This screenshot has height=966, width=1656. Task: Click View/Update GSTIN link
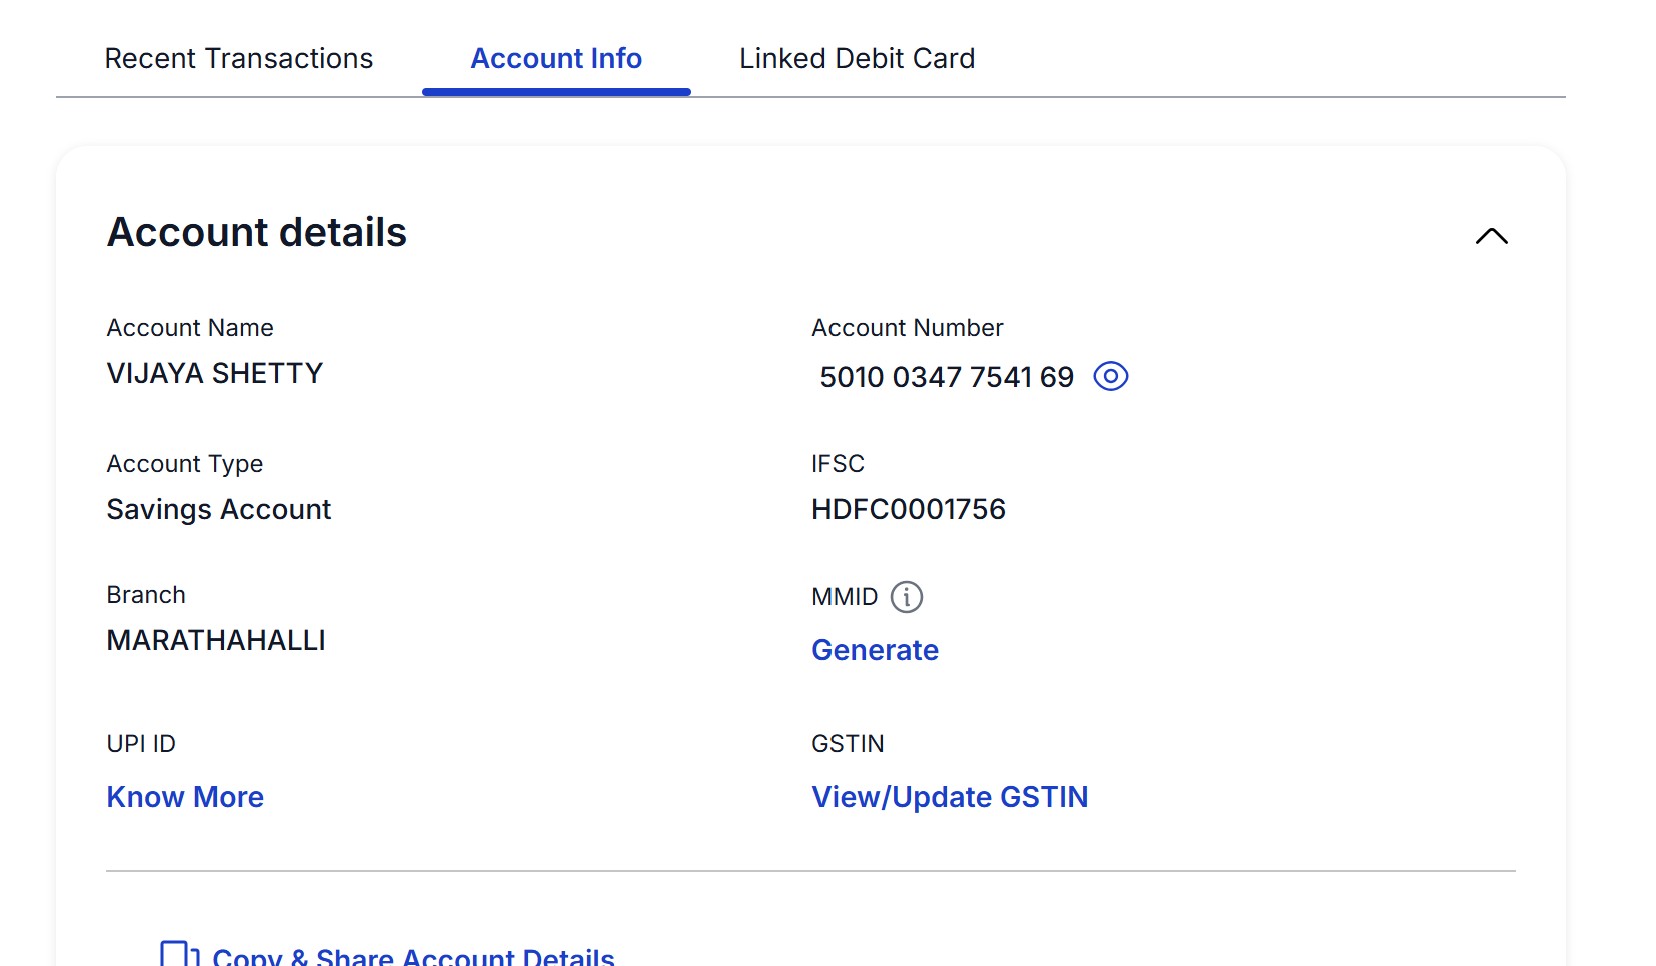949,797
